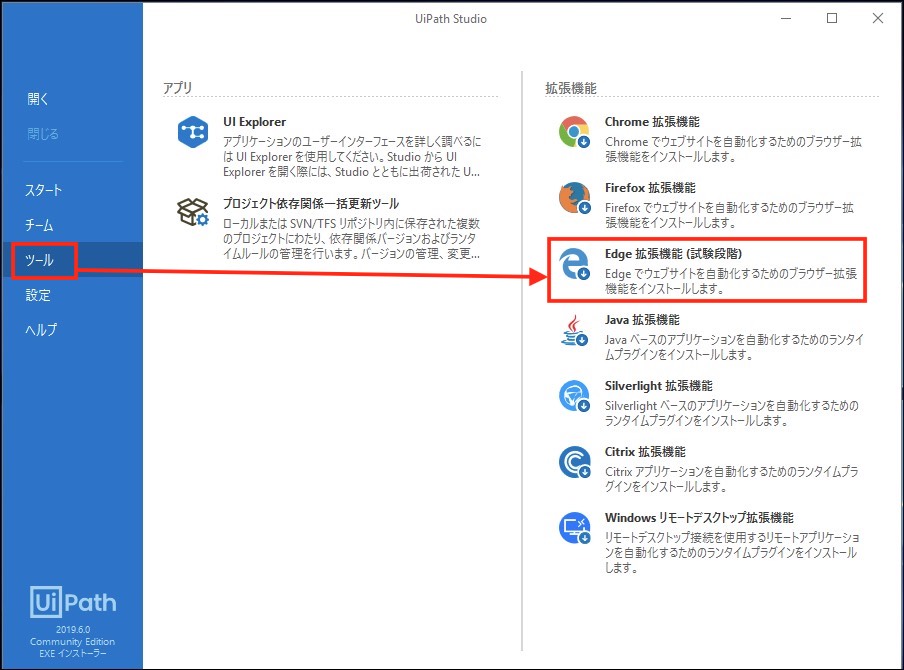Screen dimensions: 904x670
Task: Select スタート in the sidebar
Action: tap(44, 190)
